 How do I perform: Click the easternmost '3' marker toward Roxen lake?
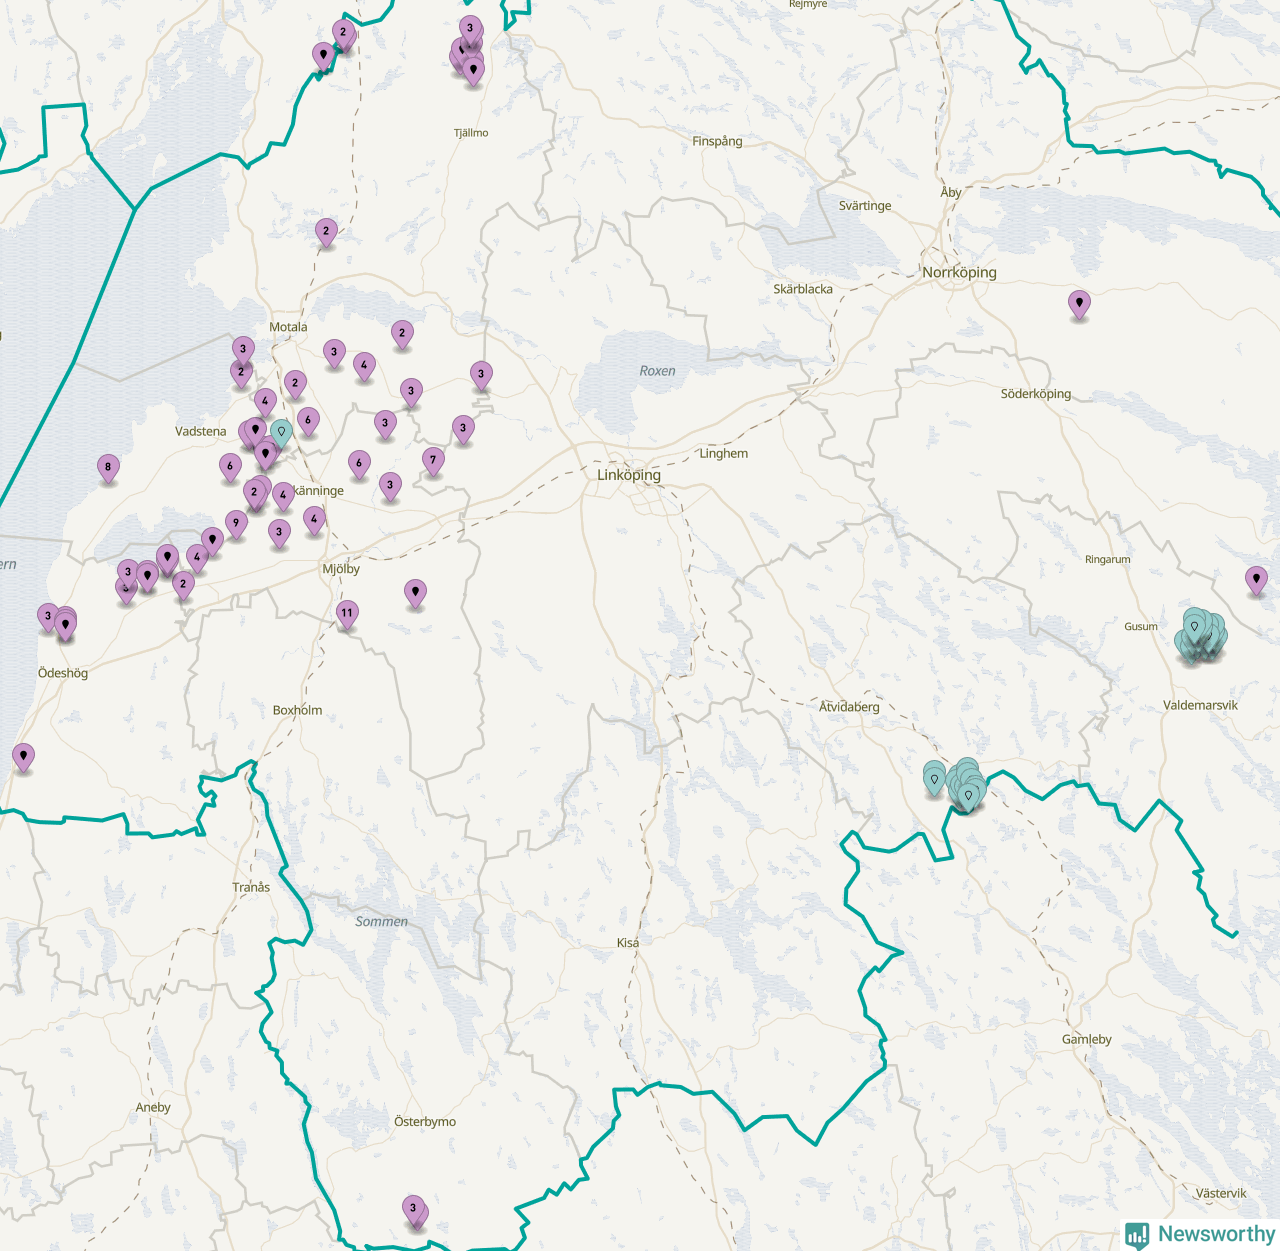pos(481,376)
